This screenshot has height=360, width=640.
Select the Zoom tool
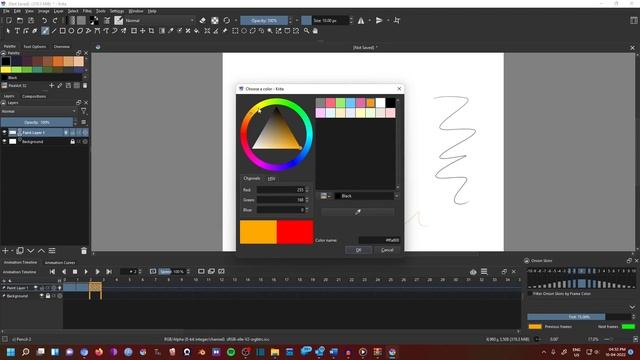pyautogui.click(x=306, y=31)
